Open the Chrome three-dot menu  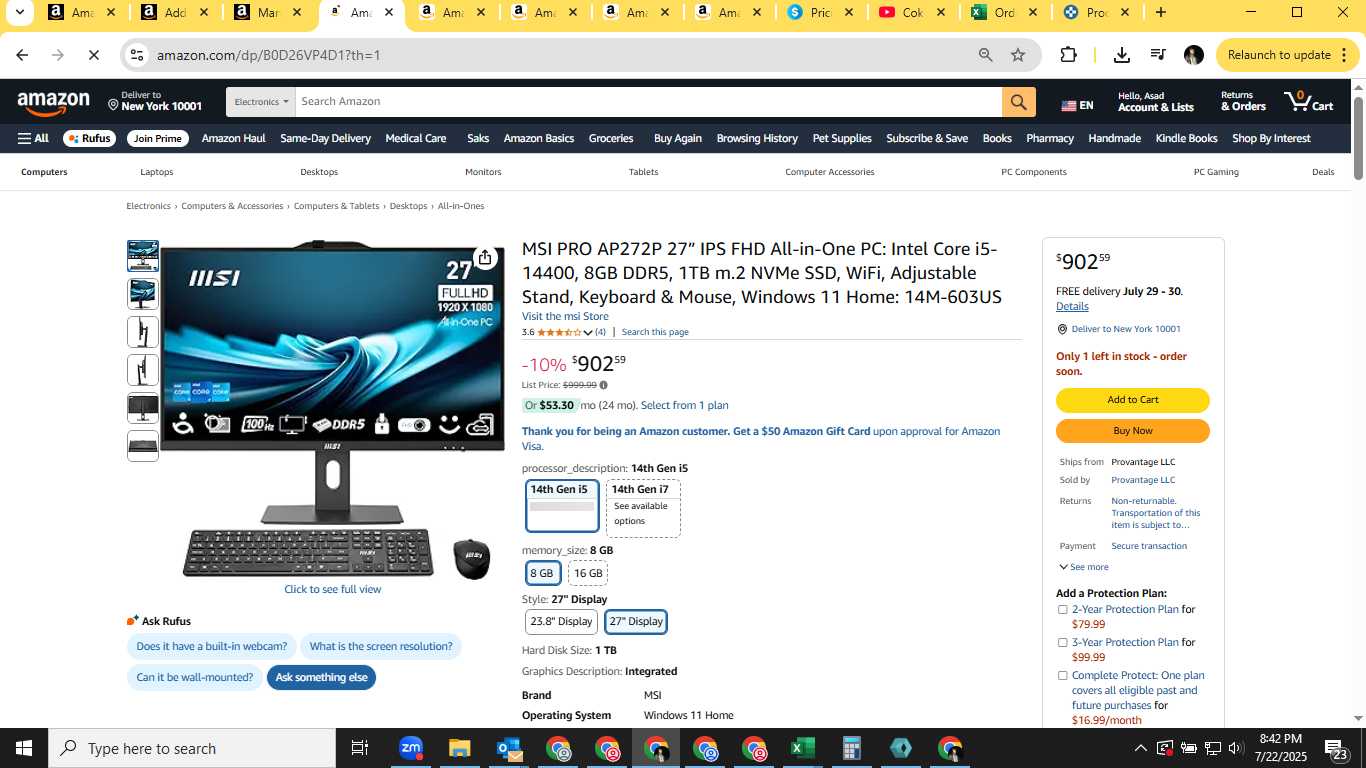(x=1343, y=55)
